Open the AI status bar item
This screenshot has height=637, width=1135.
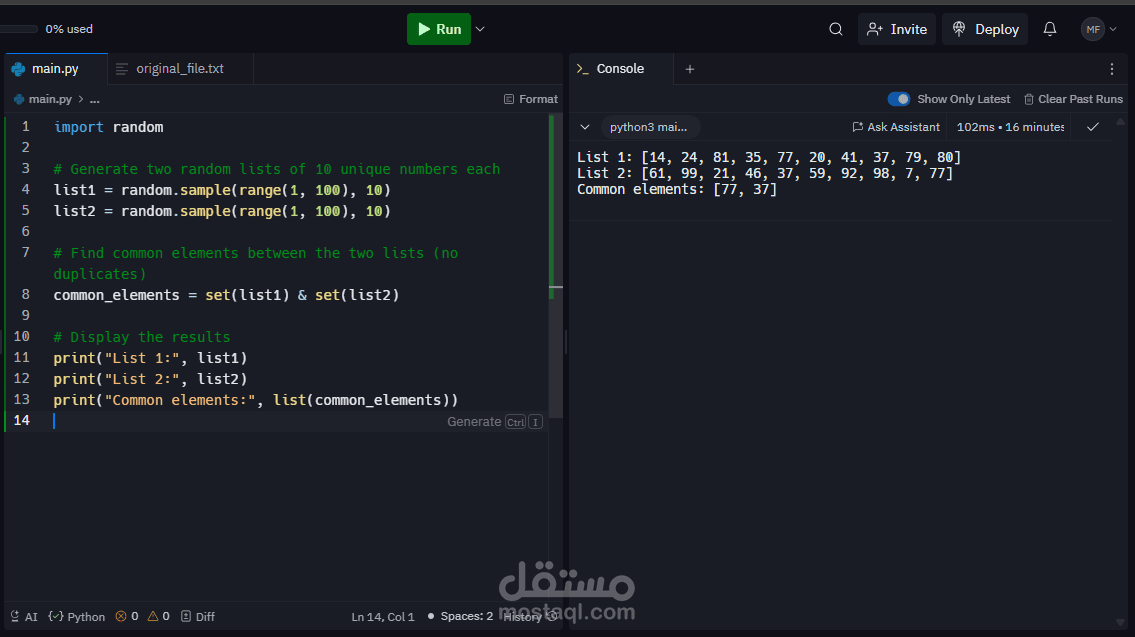coord(24,617)
